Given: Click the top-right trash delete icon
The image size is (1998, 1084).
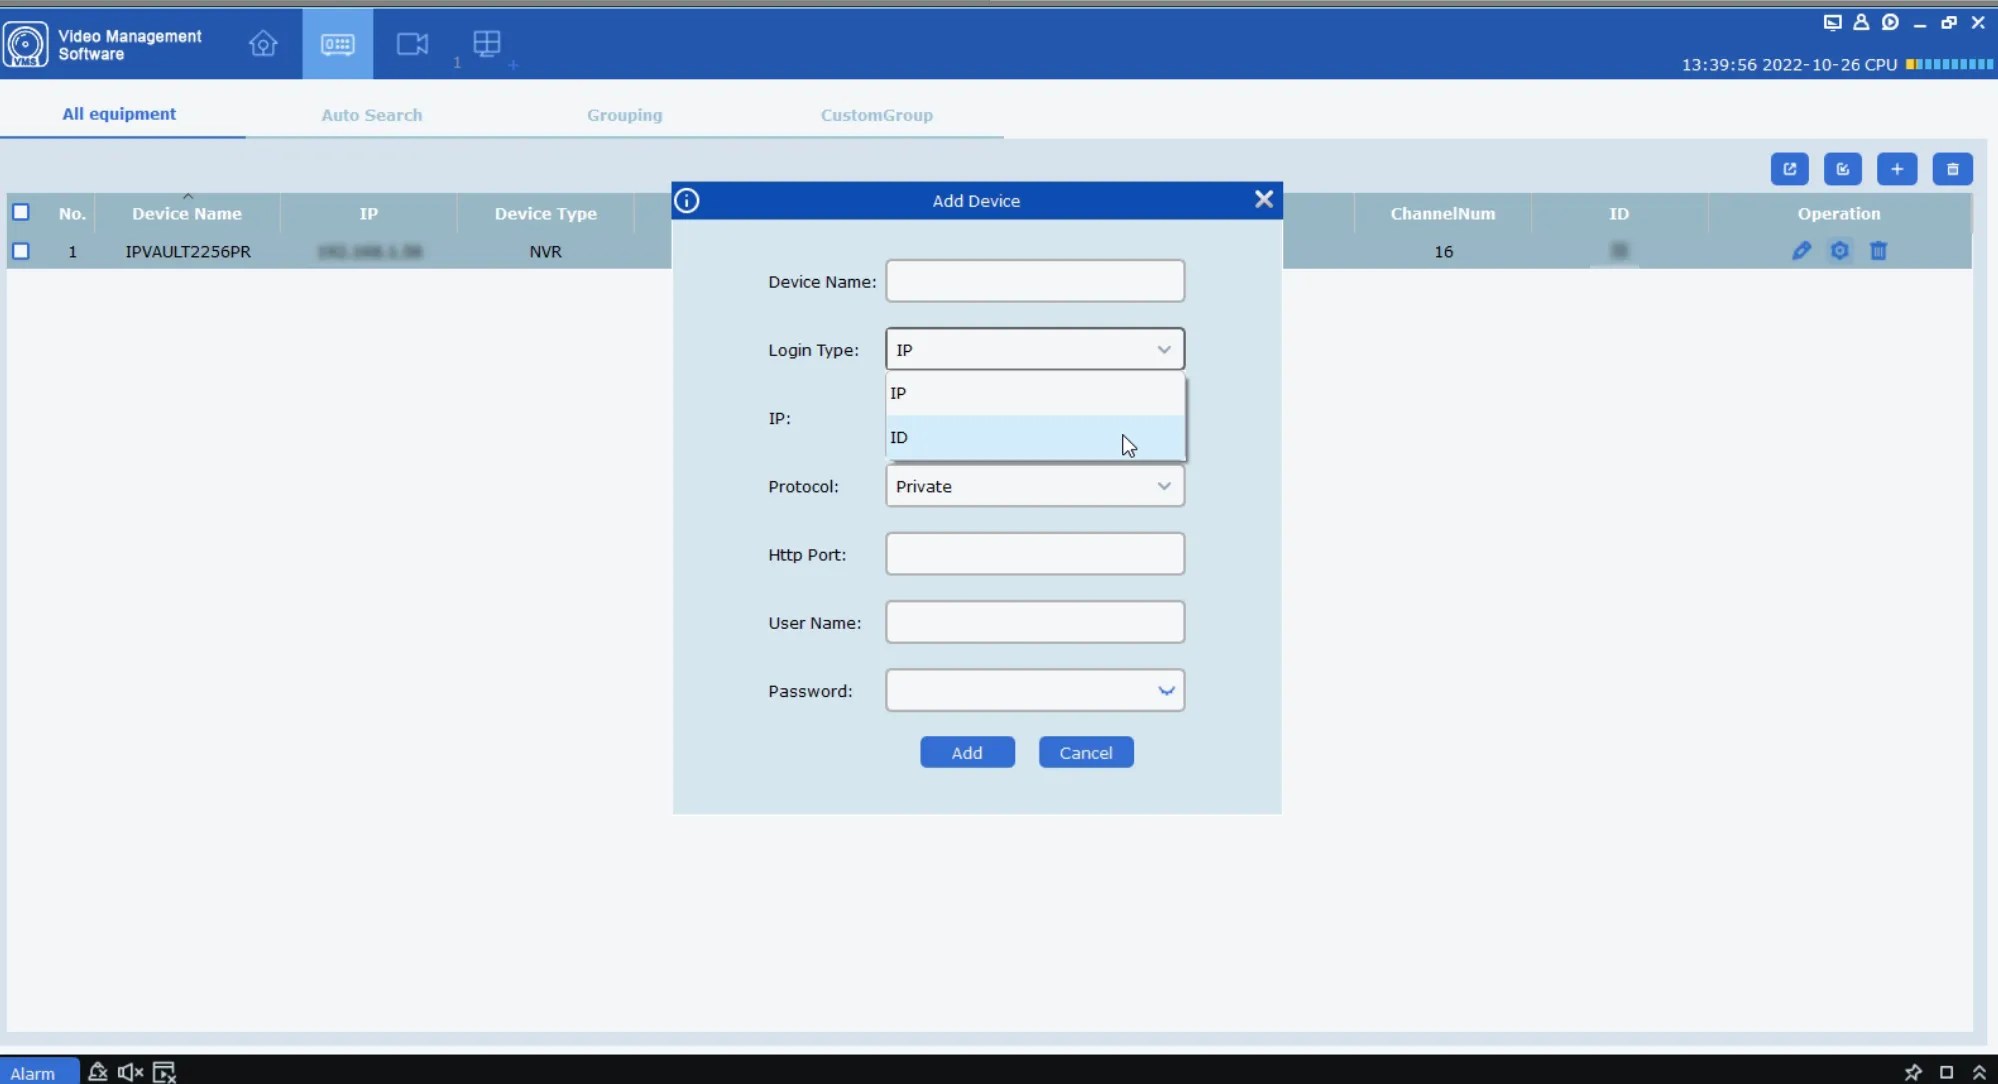Looking at the screenshot, I should coord(1951,169).
